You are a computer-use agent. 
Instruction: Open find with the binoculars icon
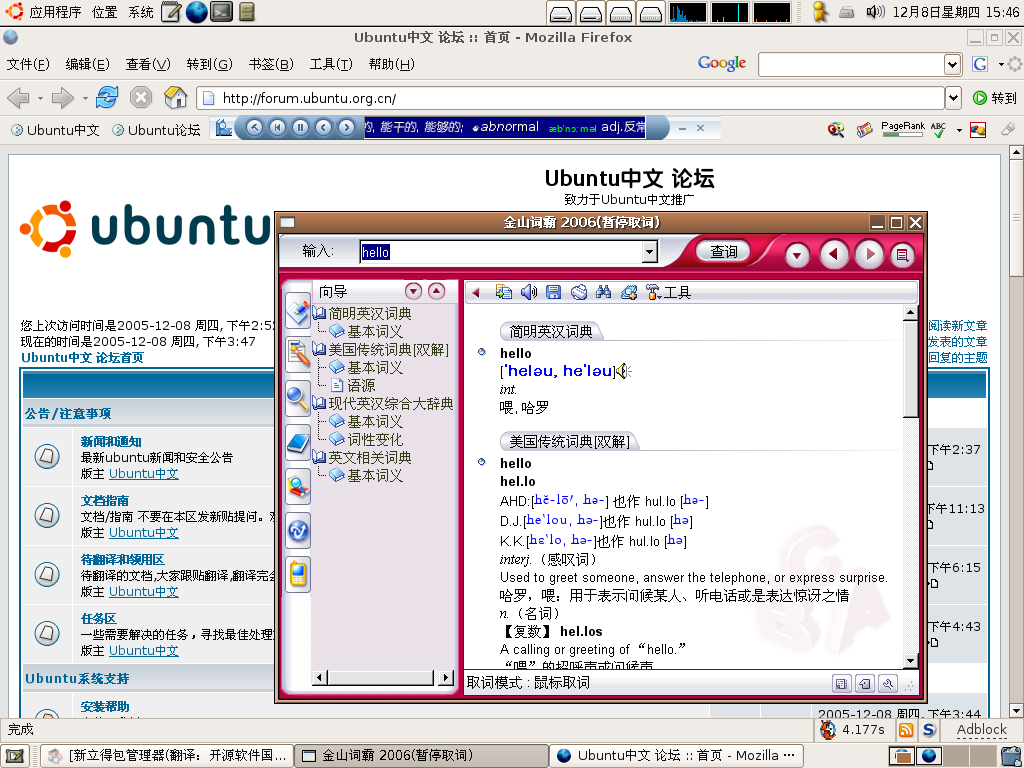click(603, 292)
